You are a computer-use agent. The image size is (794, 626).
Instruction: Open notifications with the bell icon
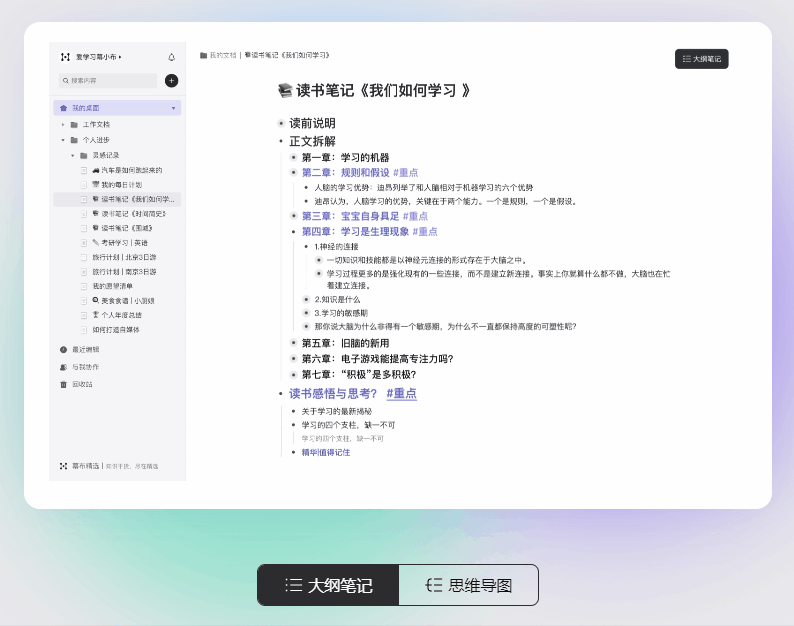[172, 57]
